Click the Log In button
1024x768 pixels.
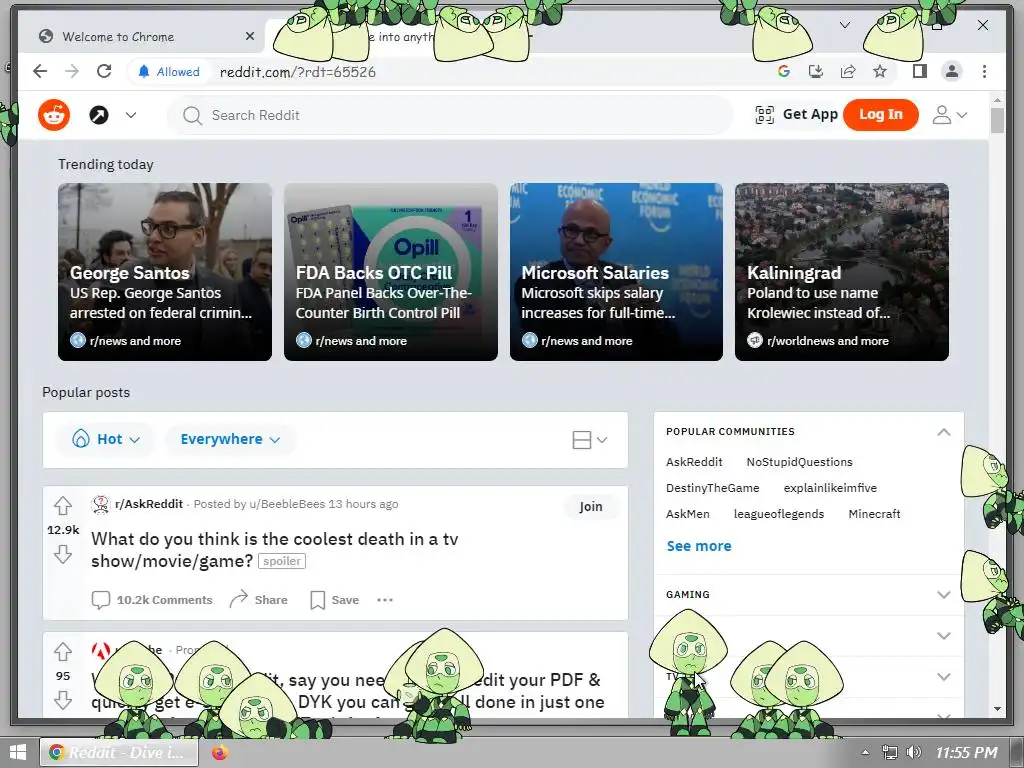click(x=880, y=115)
